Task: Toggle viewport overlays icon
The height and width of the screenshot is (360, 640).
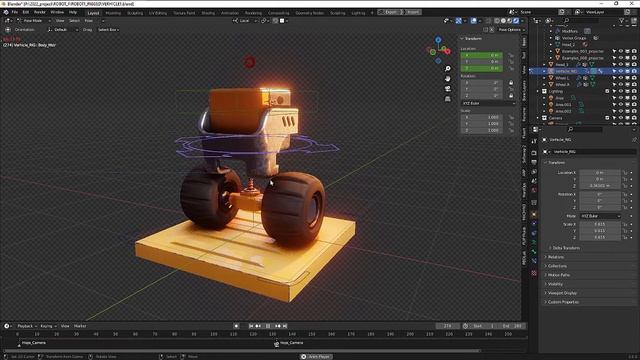Action: [473, 20]
